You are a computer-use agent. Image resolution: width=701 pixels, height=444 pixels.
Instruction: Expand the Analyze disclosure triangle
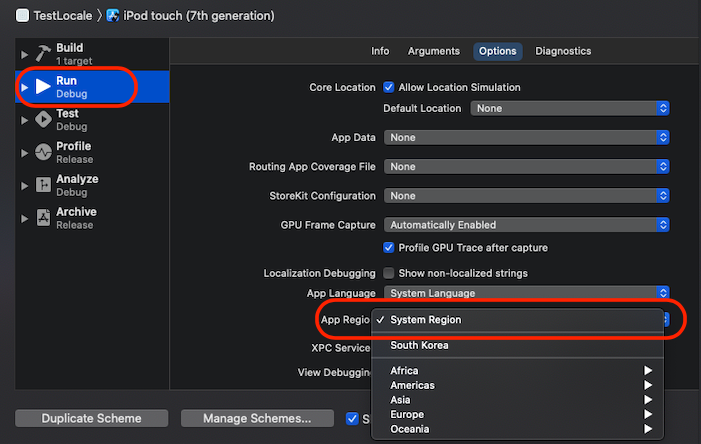(x=24, y=186)
